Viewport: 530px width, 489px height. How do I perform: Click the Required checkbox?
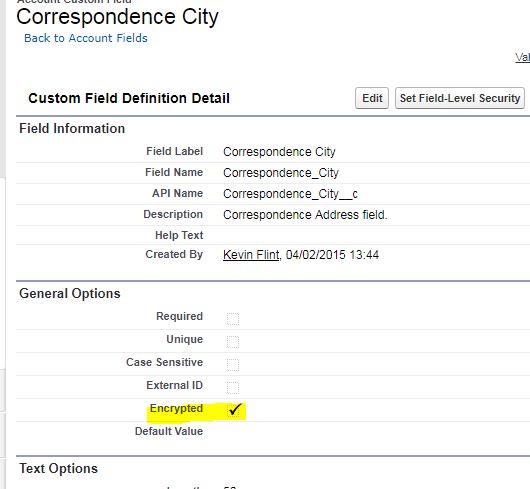pyautogui.click(x=233, y=319)
